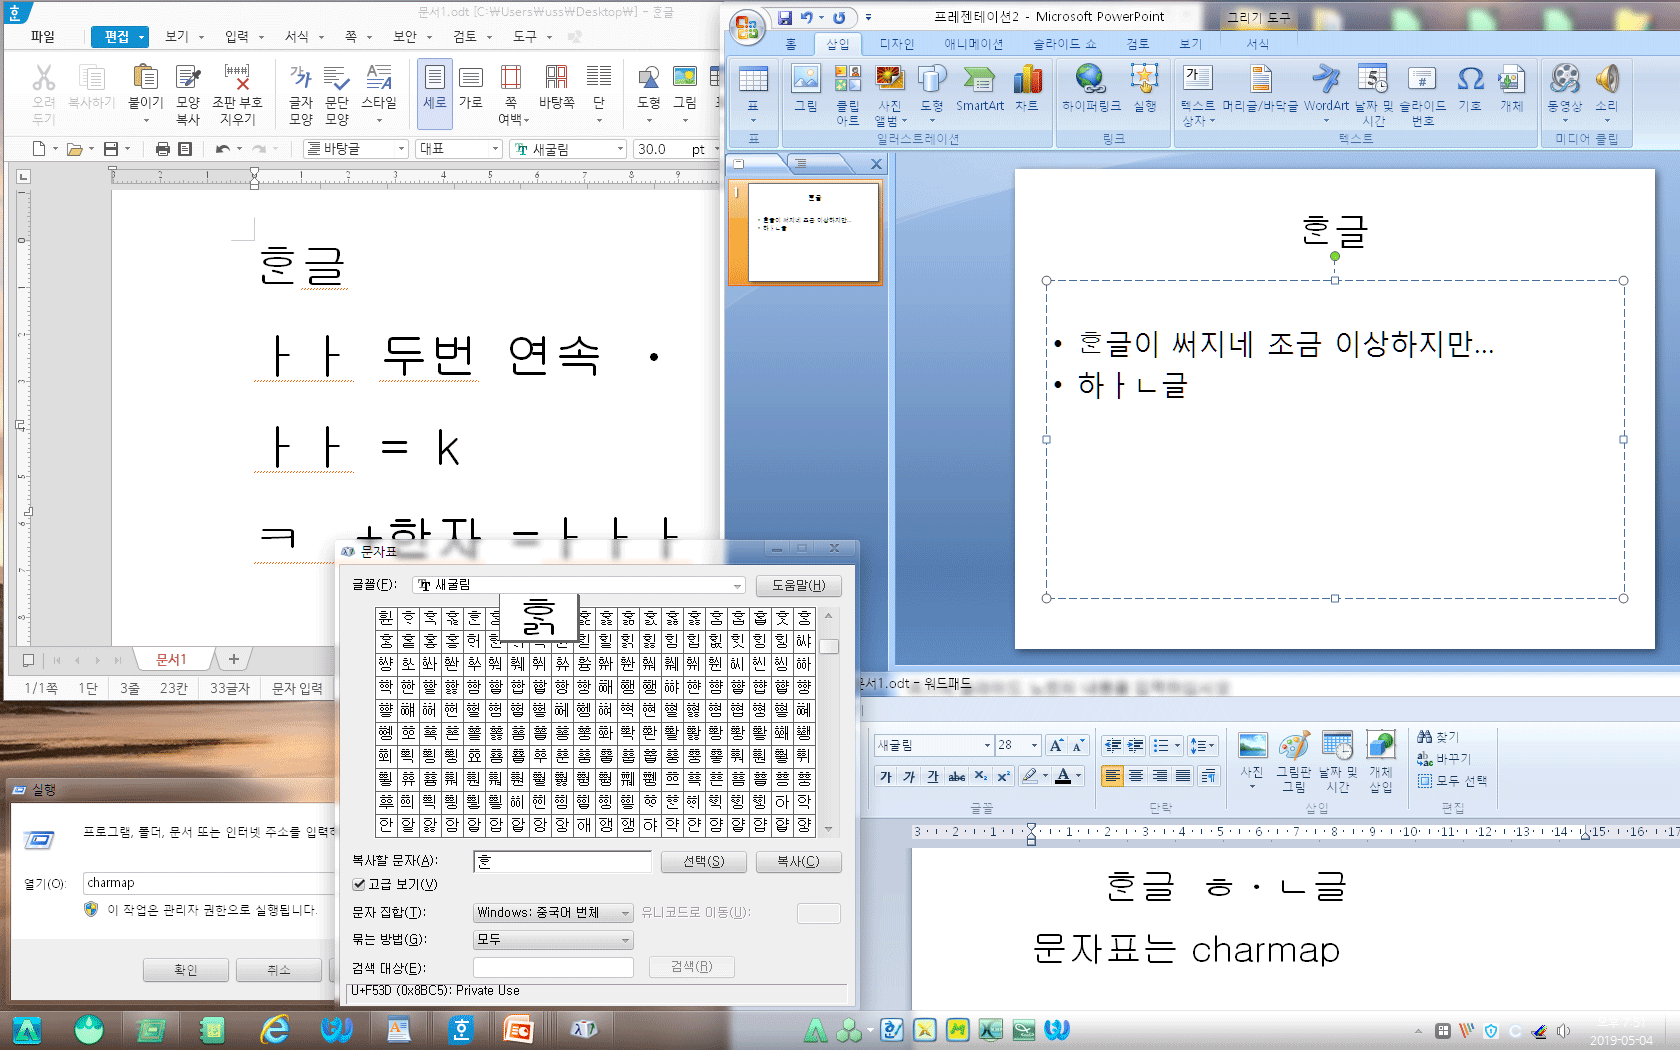The image size is (1680, 1050).
Task: Open WordArt gallery in PowerPoint
Action: (1326, 92)
